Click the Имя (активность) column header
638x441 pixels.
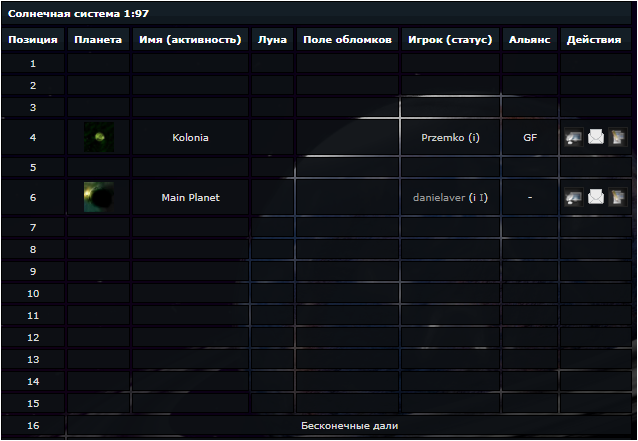tap(190, 39)
